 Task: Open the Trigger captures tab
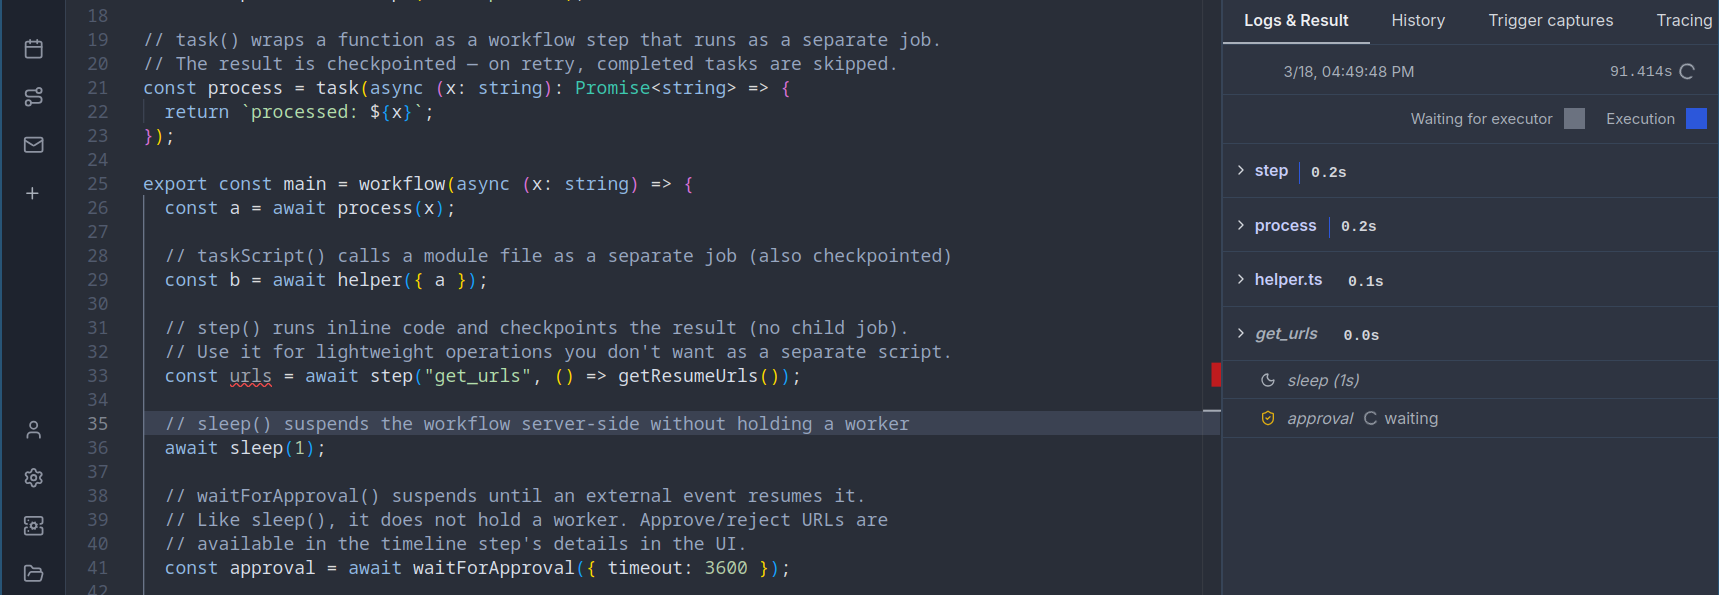[x=1550, y=21]
